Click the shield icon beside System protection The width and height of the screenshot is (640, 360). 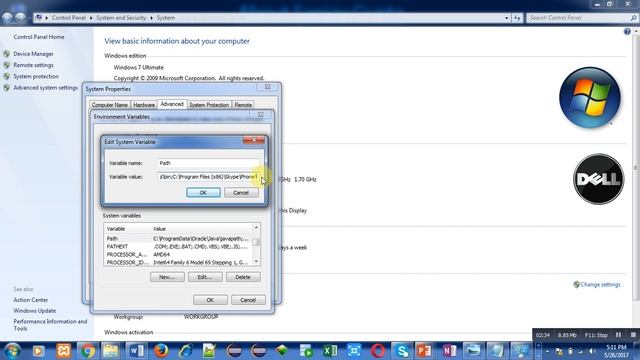pyautogui.click(x=7, y=76)
